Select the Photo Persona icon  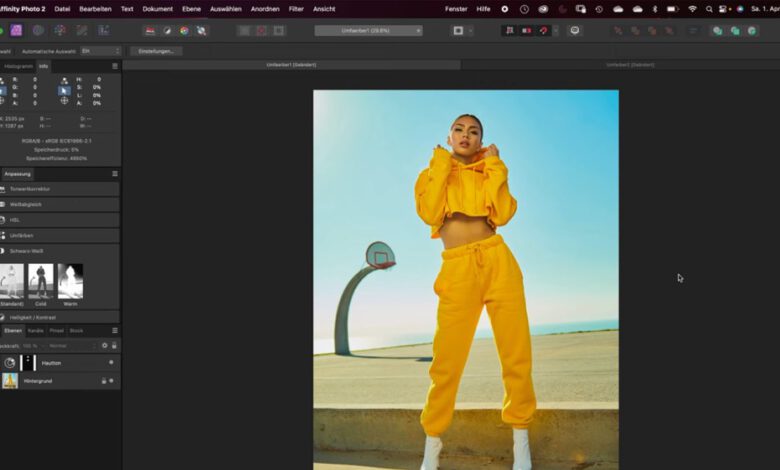click(x=16, y=31)
